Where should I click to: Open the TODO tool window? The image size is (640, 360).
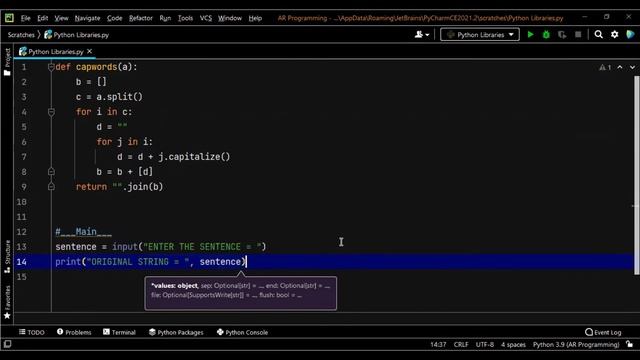click(31, 332)
